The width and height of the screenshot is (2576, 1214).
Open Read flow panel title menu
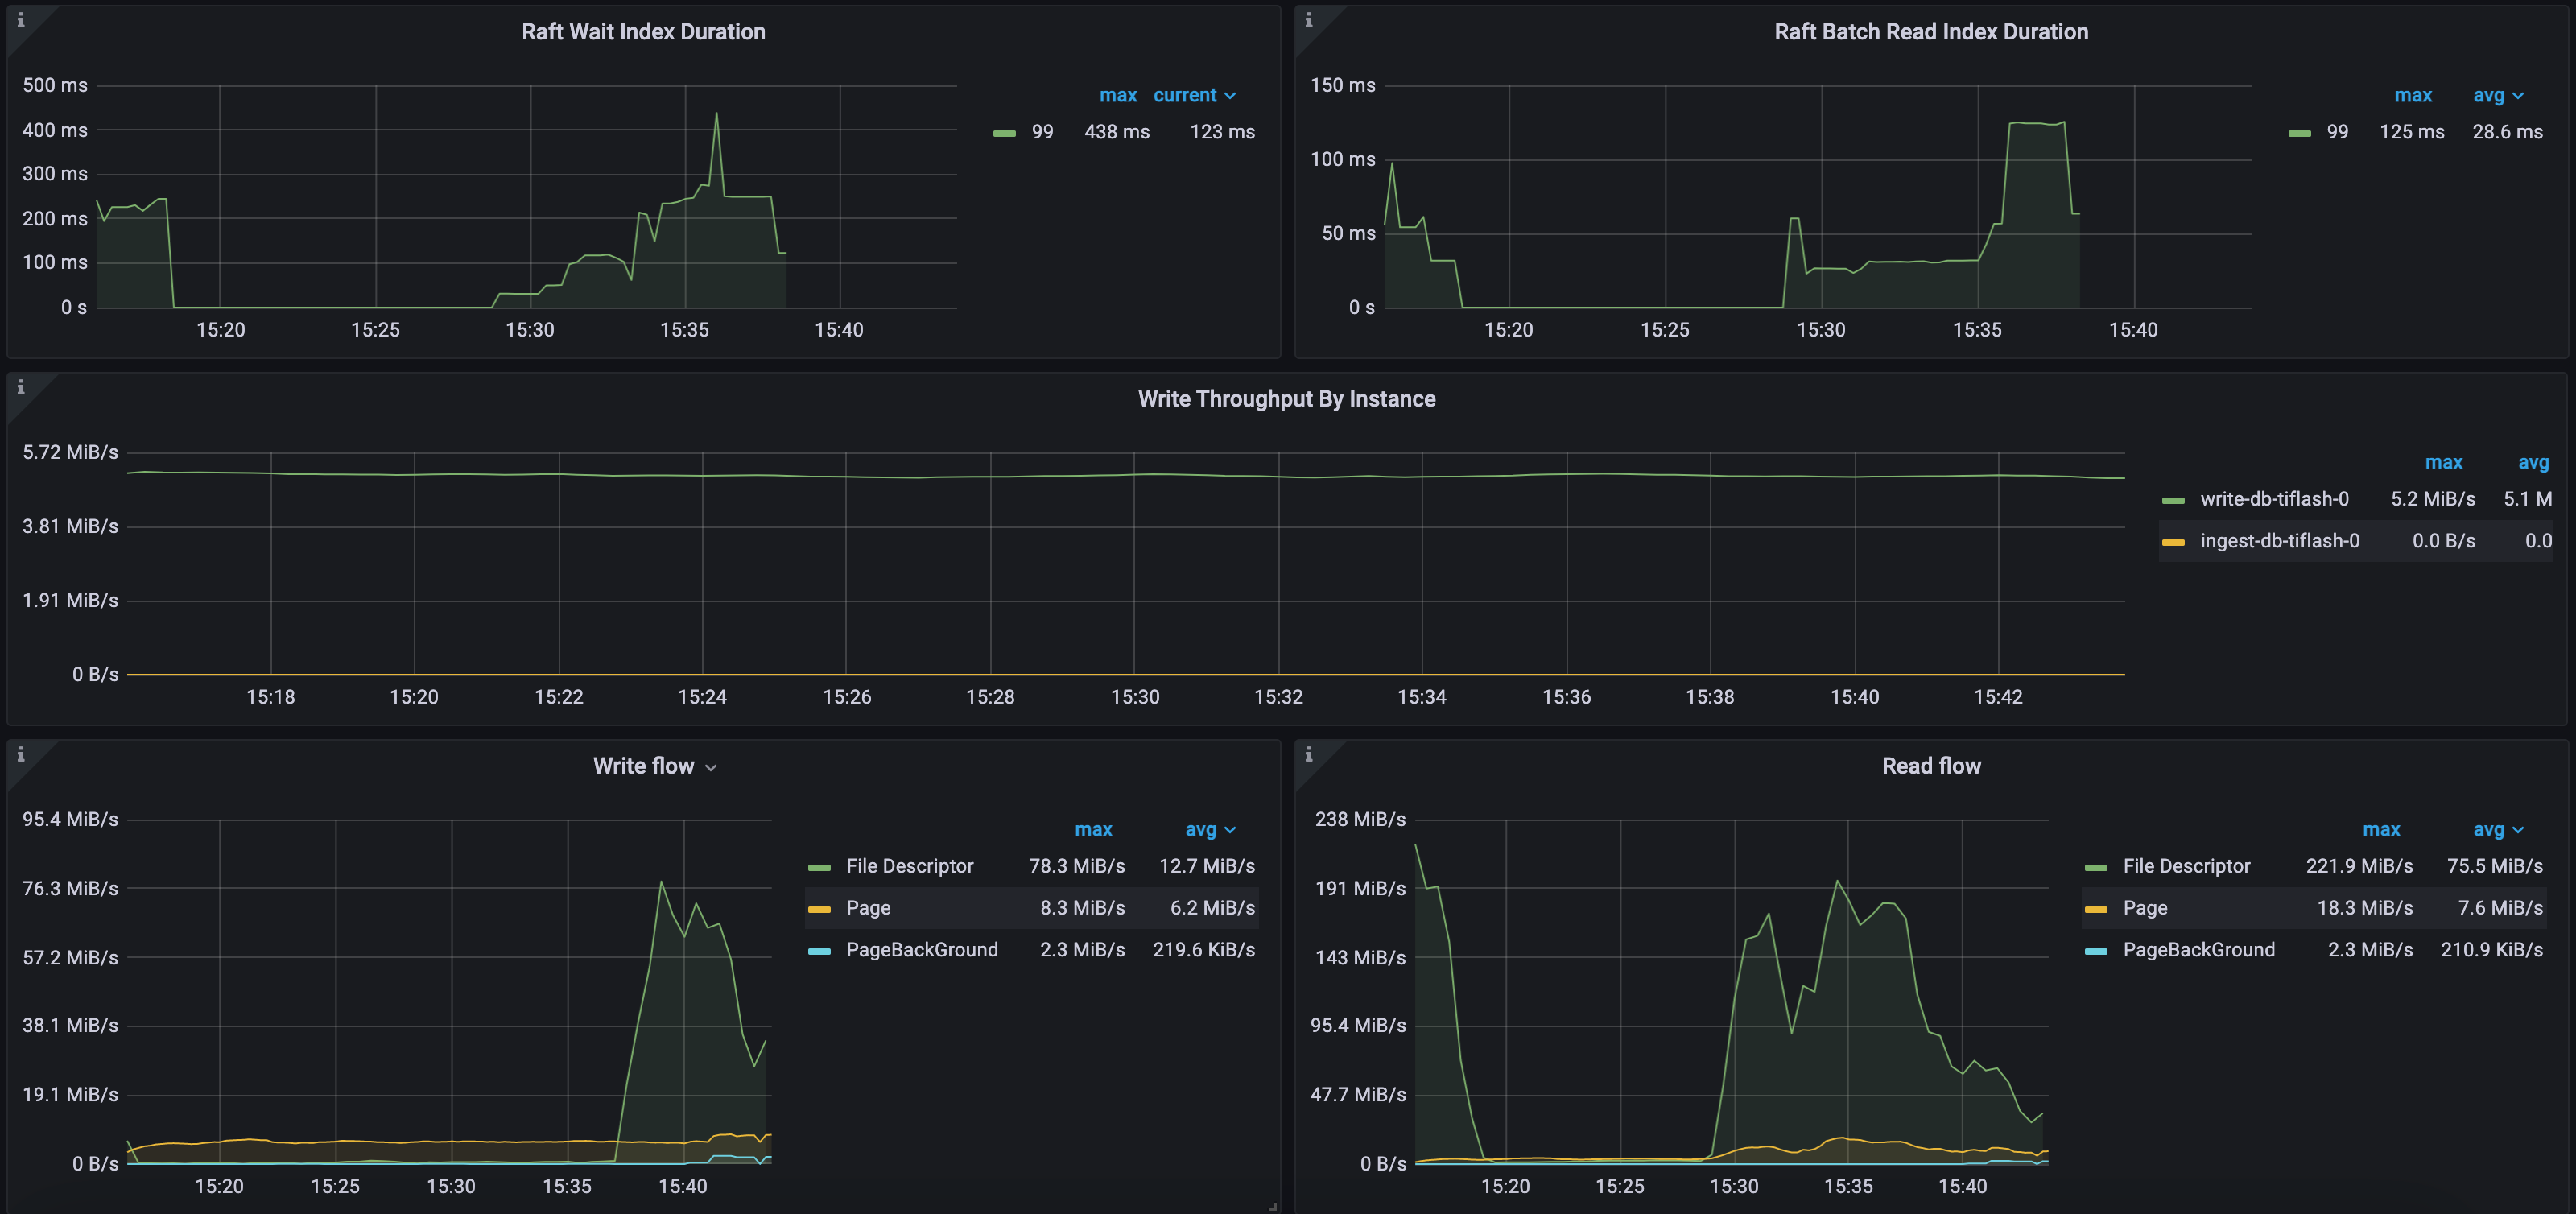[1930, 766]
